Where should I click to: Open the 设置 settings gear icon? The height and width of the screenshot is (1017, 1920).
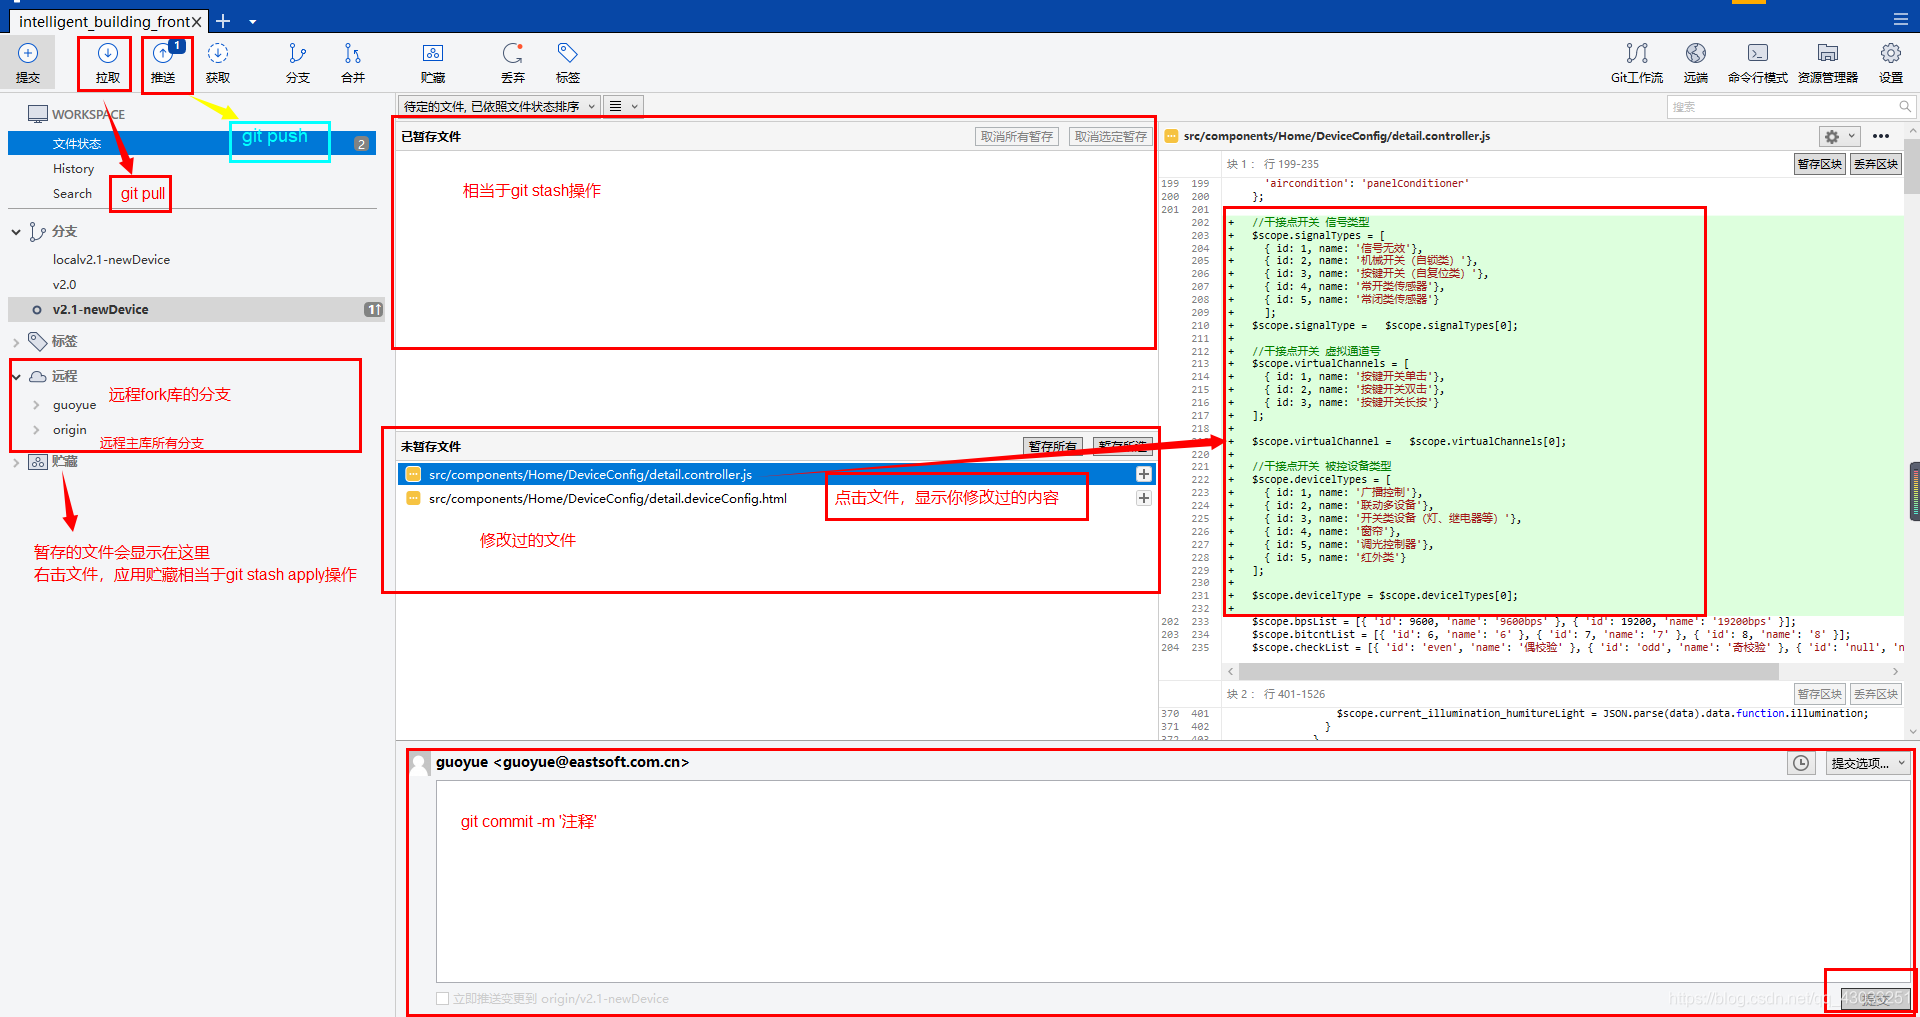(x=1890, y=62)
